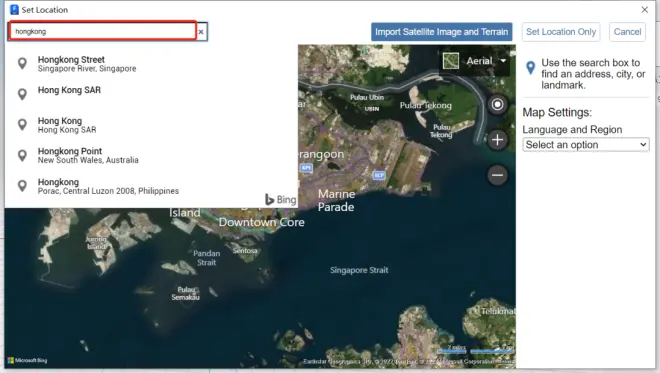
Task: Expand the Language and Region select box
Action: click(x=585, y=145)
